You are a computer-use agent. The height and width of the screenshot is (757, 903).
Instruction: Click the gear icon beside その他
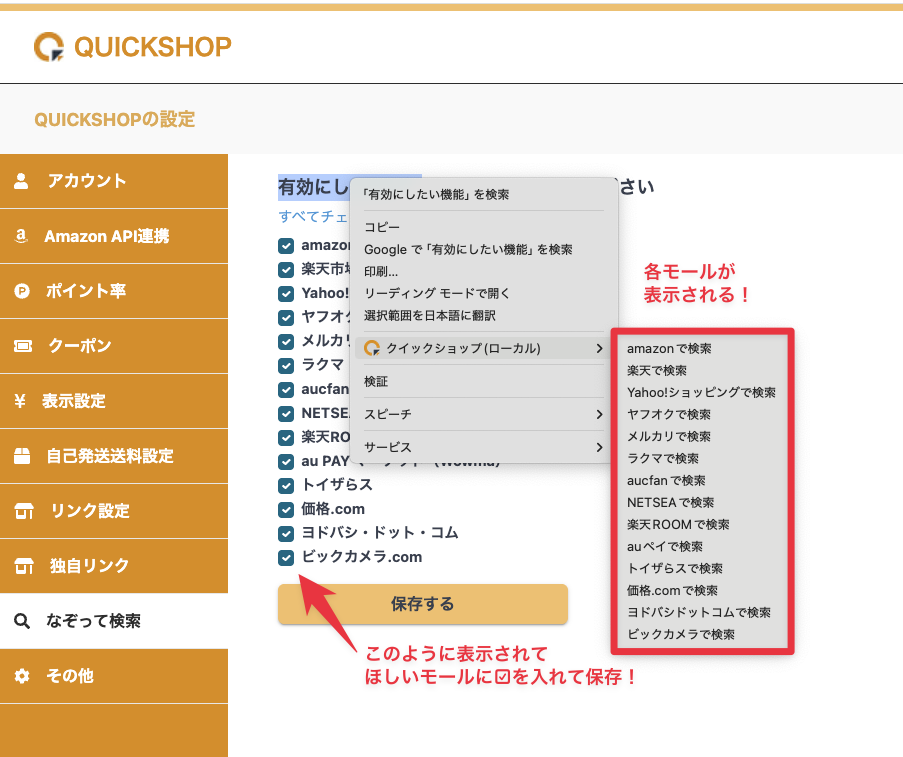(x=22, y=676)
